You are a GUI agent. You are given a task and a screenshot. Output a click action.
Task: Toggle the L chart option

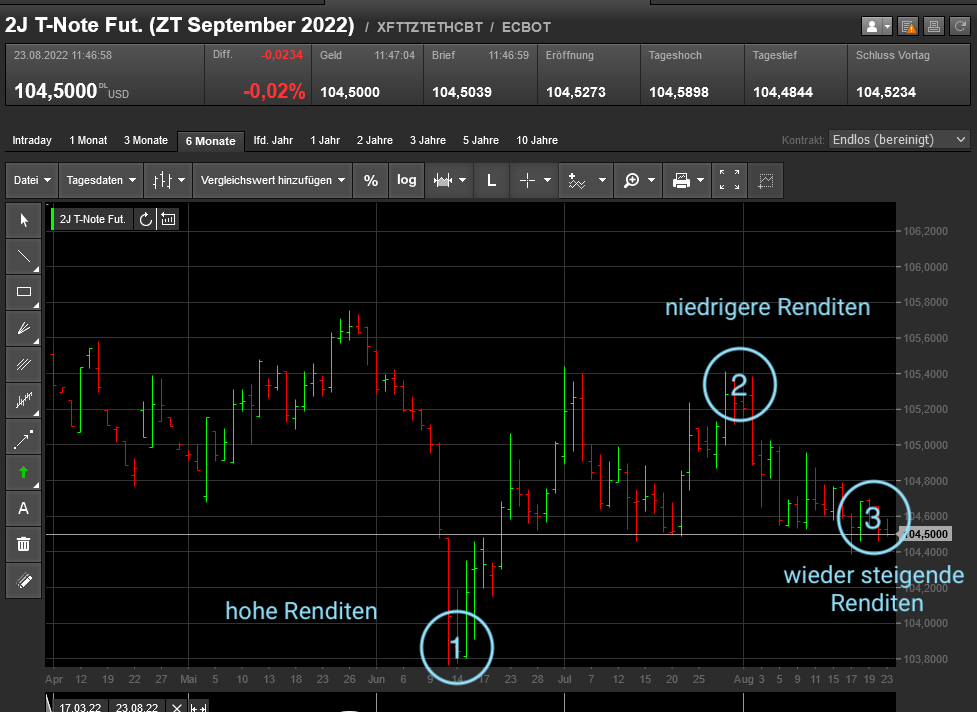(x=491, y=180)
